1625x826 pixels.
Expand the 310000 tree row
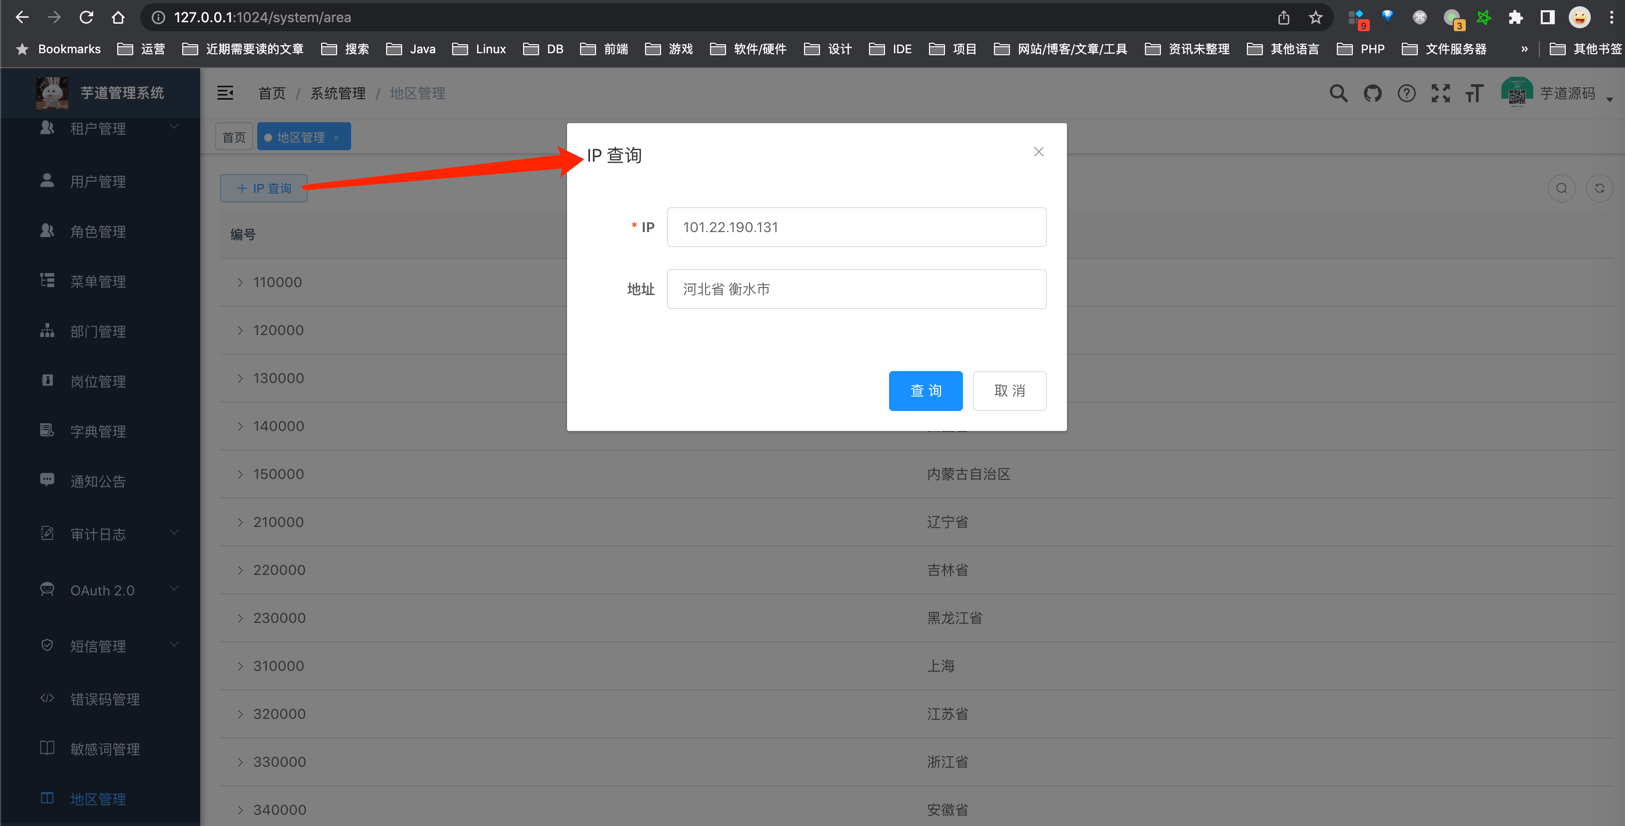pos(240,666)
